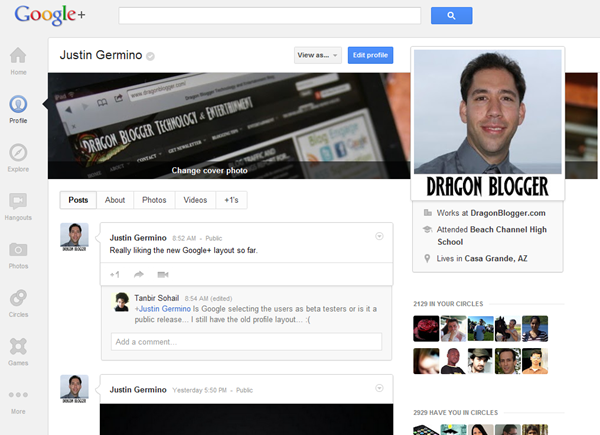The height and width of the screenshot is (435, 600).
Task: Click the Yesterday 5:50 PM timestamp
Action: click(x=199, y=390)
